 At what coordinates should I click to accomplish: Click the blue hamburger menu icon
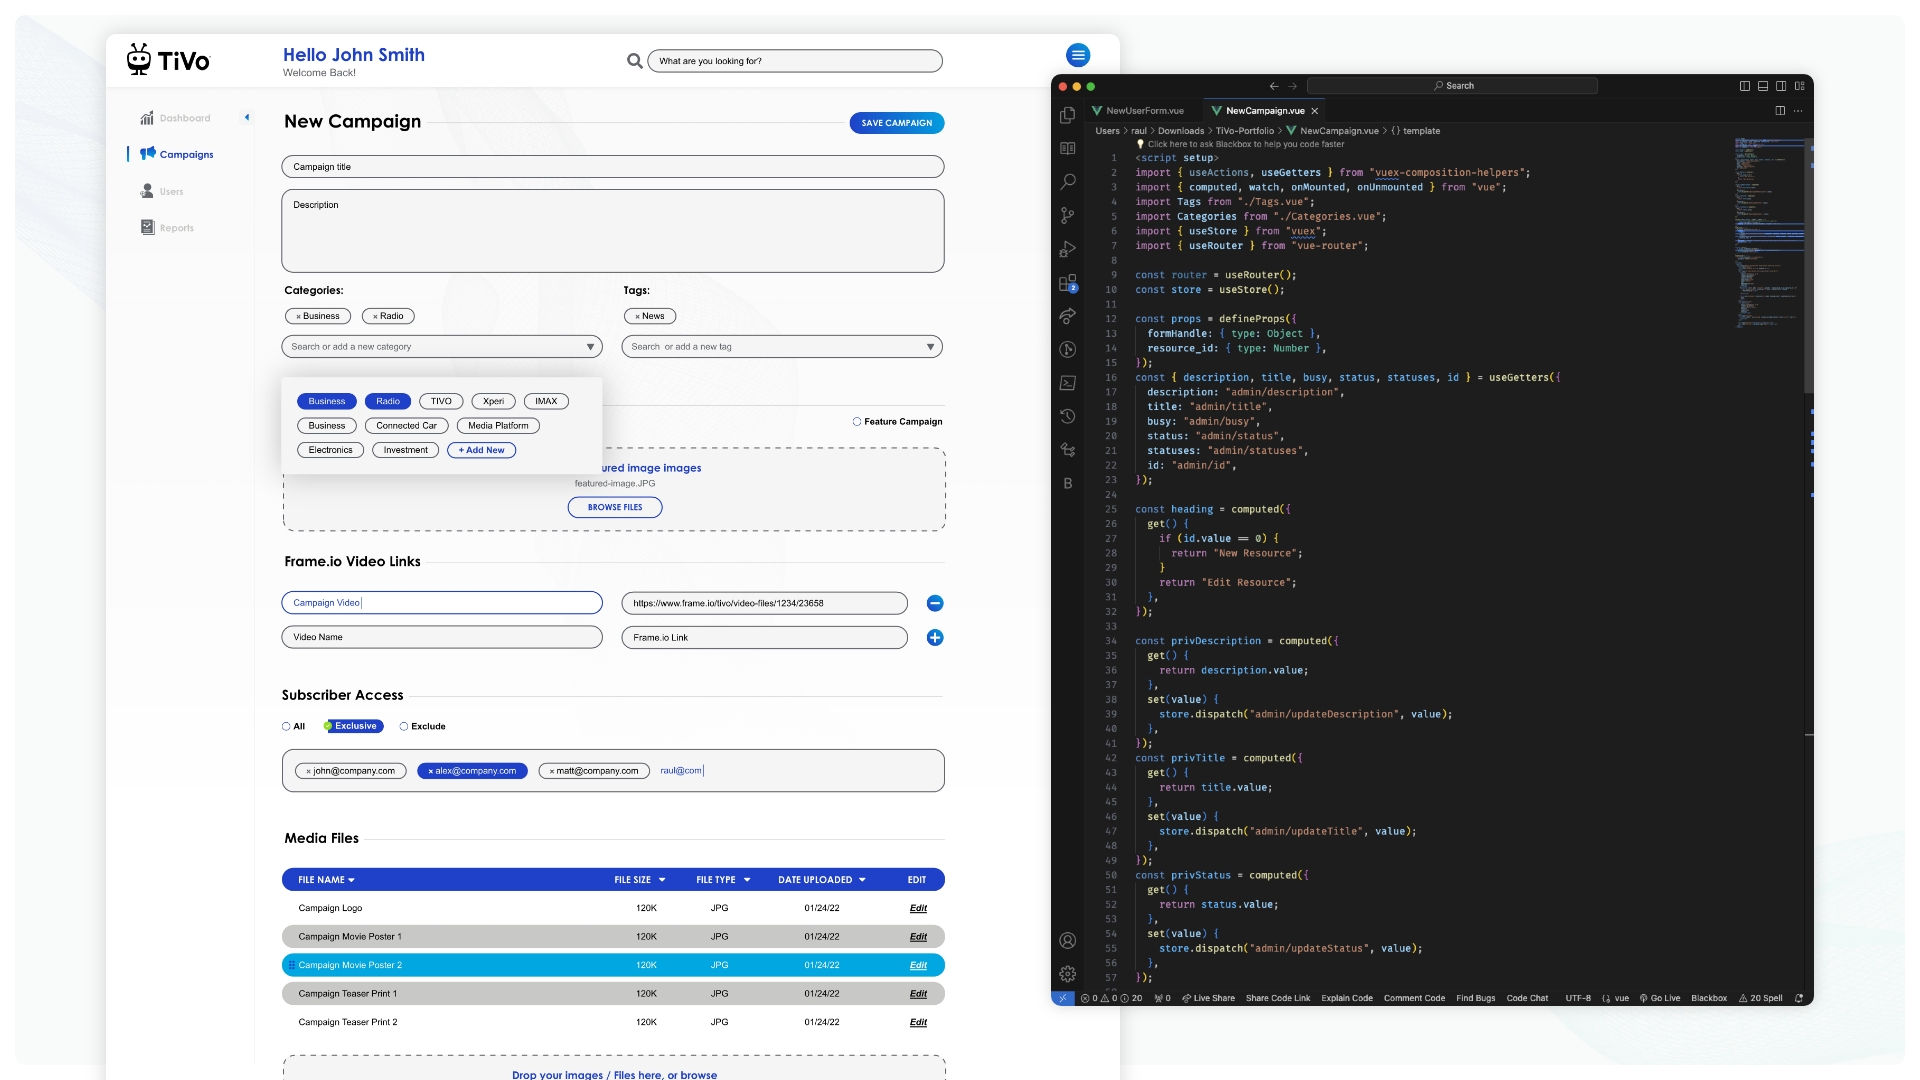tap(1077, 55)
